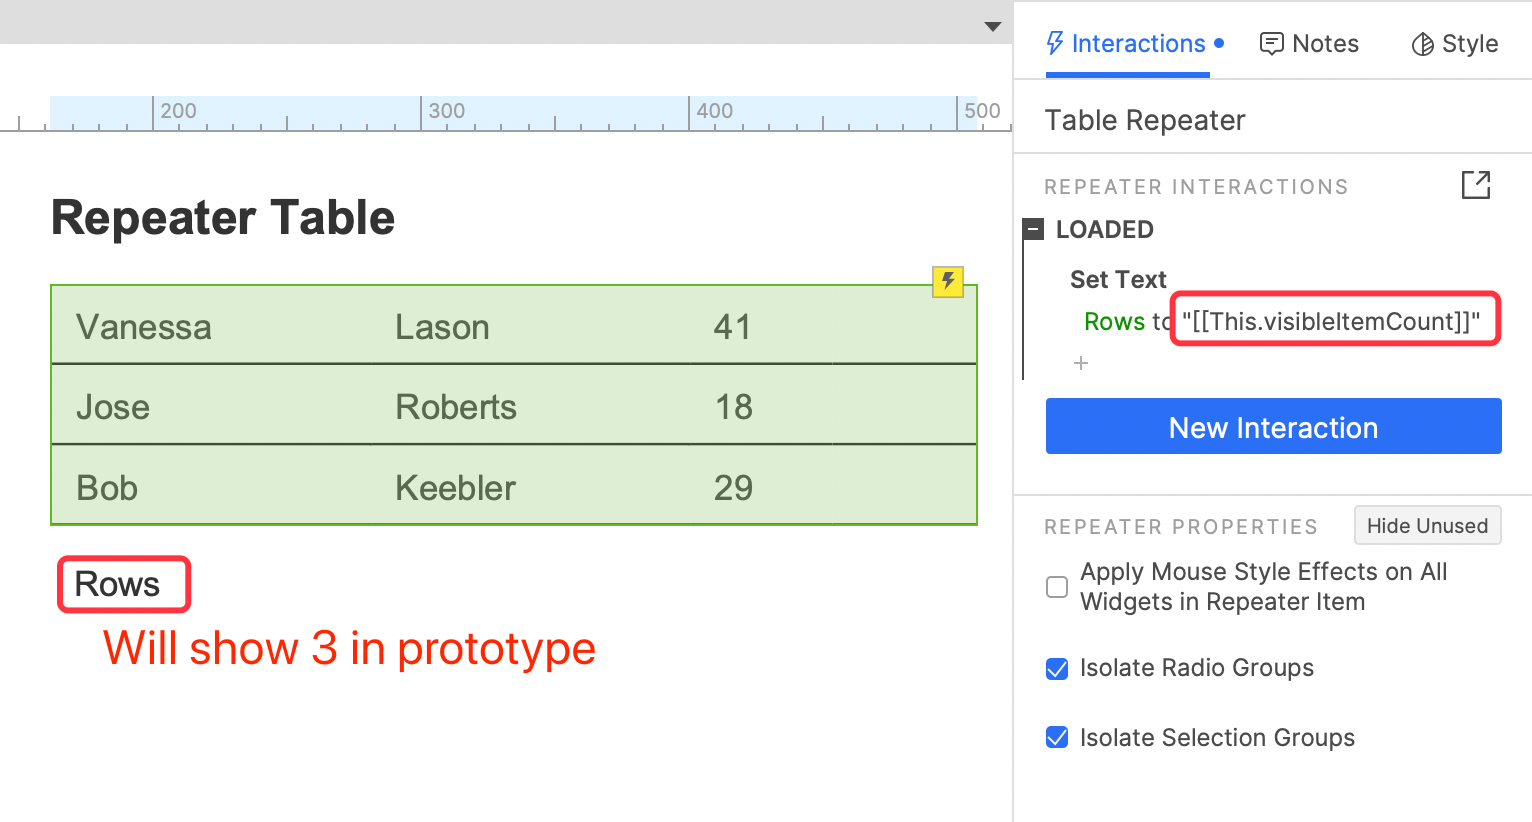Click the Style tab palette icon
This screenshot has width=1532, height=822.
[x=1422, y=44]
